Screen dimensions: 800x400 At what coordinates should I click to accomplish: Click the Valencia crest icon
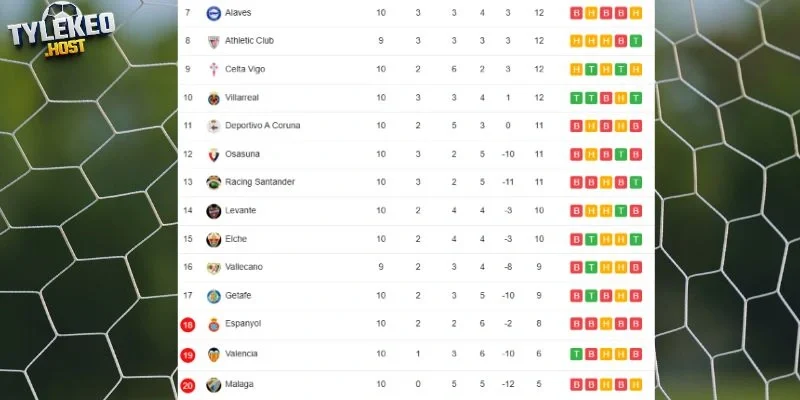[x=213, y=354]
